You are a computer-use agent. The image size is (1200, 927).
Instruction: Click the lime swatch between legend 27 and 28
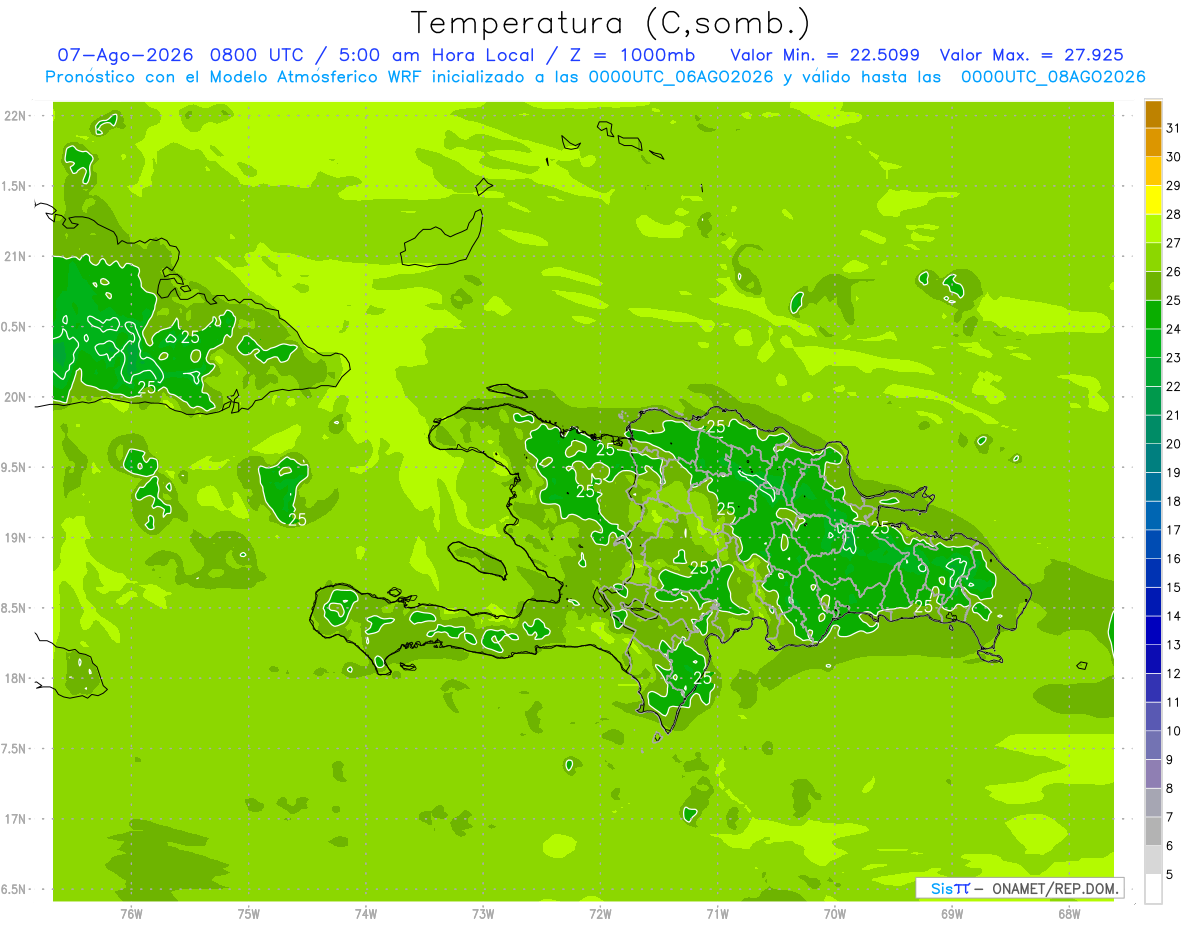[1153, 229]
